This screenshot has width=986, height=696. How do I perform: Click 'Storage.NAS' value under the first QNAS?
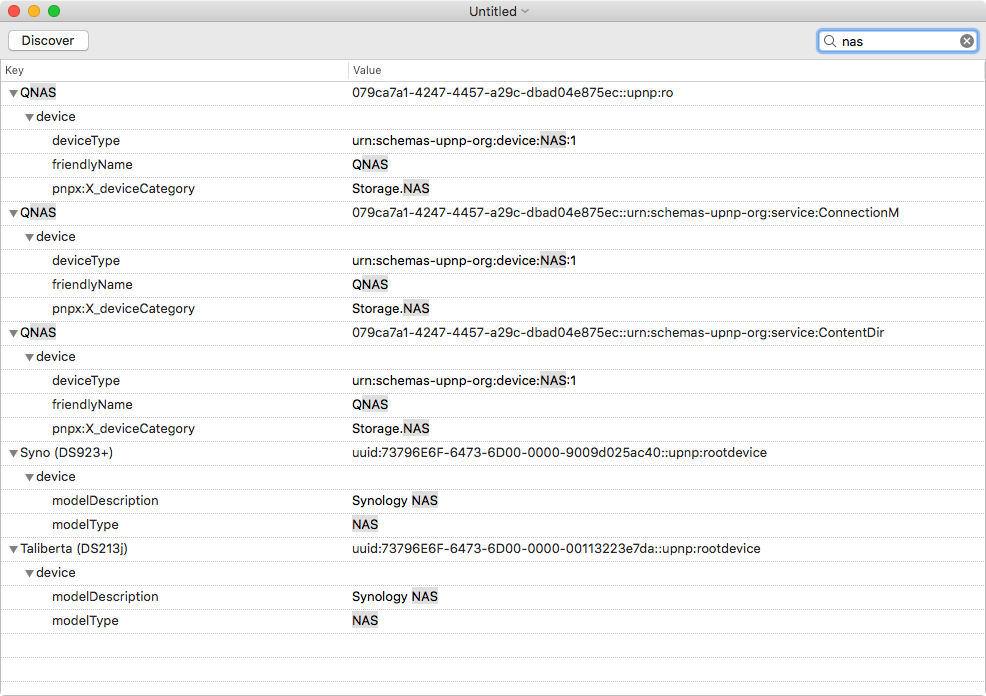(x=391, y=189)
